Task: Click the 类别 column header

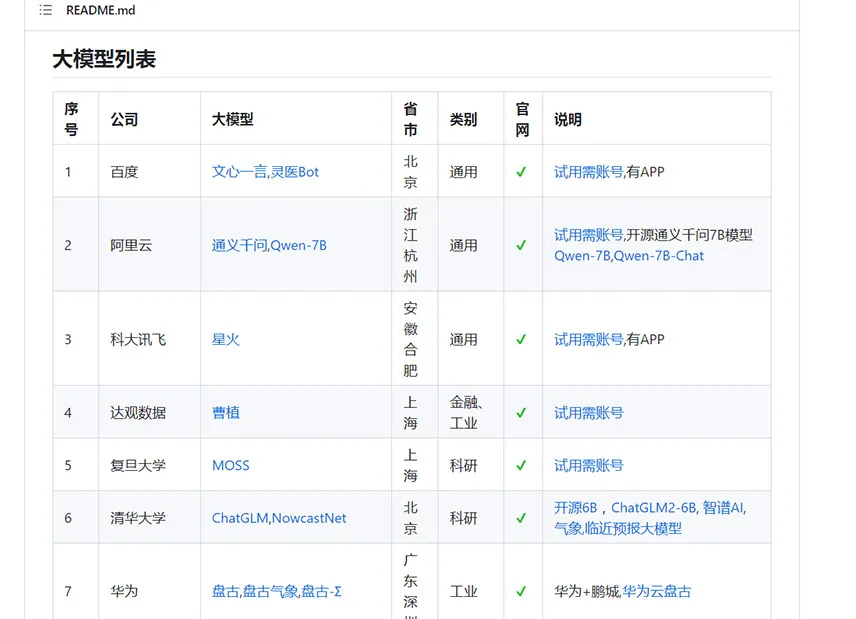Action: pyautogui.click(x=463, y=119)
